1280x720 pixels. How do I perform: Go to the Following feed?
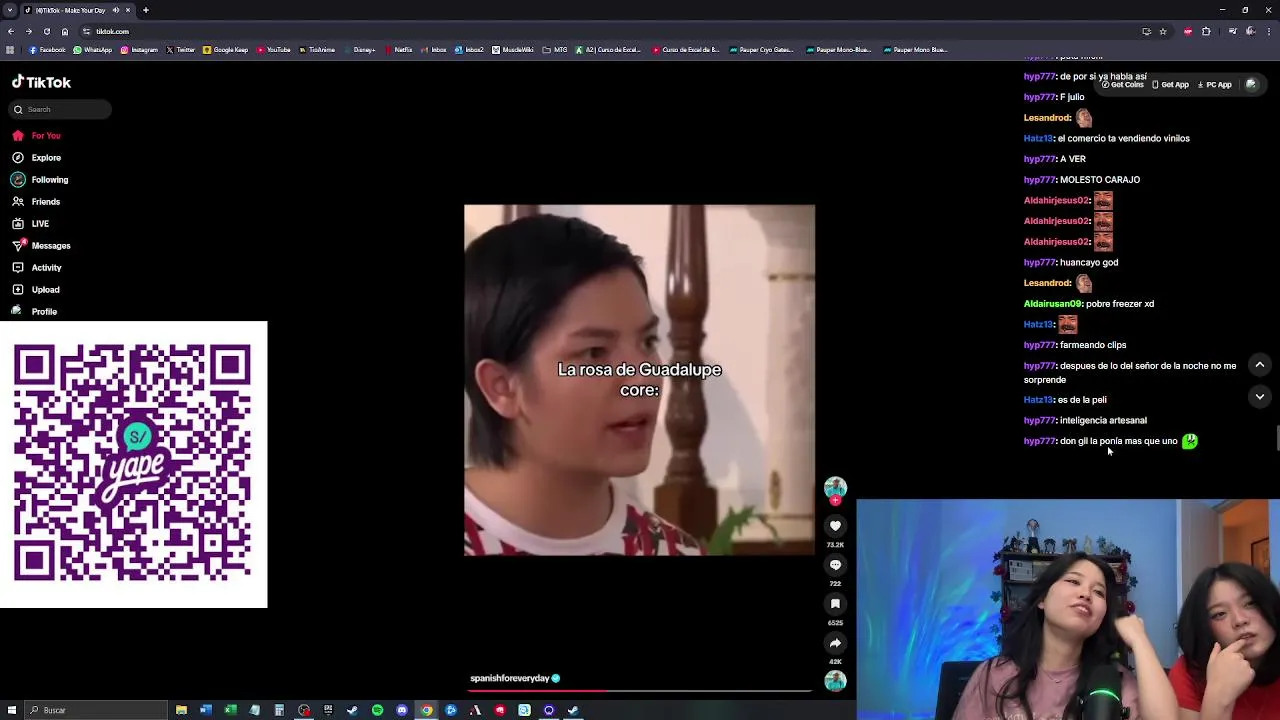click(x=40, y=180)
